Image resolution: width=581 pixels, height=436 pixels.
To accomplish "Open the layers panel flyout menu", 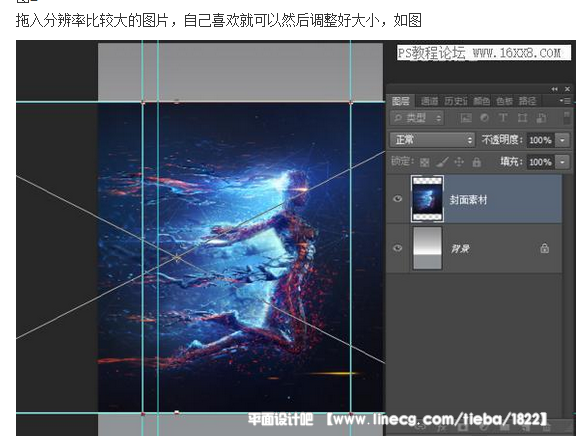I will [565, 100].
